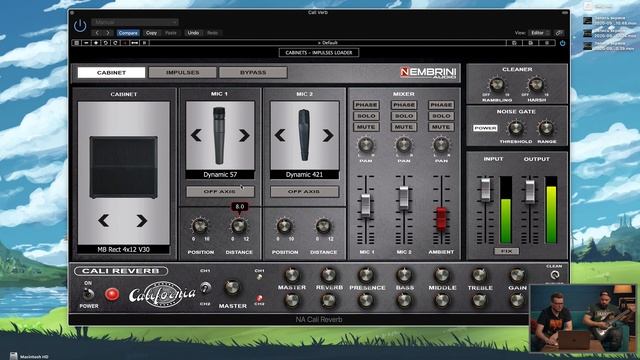Solo the Mic 1 mixer channel
This screenshot has width=640, height=360.
tap(366, 116)
